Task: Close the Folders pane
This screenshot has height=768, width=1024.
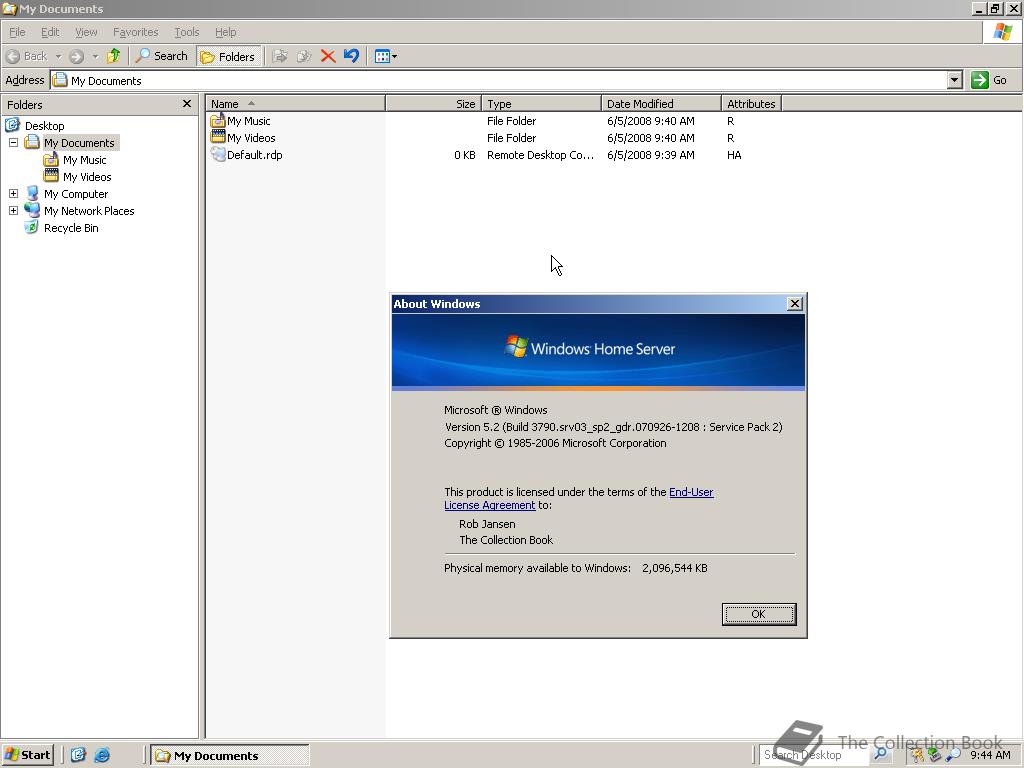Action: pyautogui.click(x=187, y=104)
